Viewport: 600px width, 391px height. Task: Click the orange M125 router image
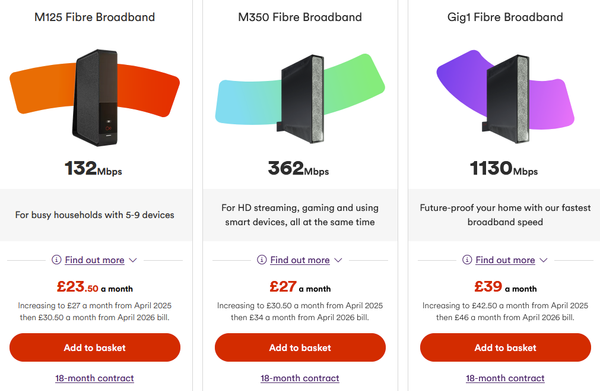click(95, 97)
